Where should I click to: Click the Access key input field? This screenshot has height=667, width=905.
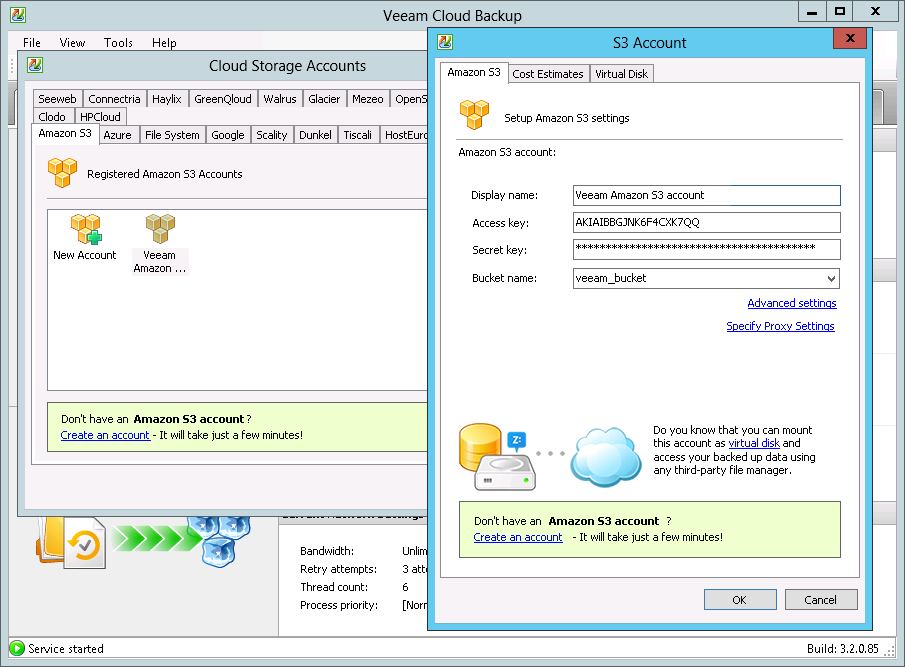pos(706,222)
